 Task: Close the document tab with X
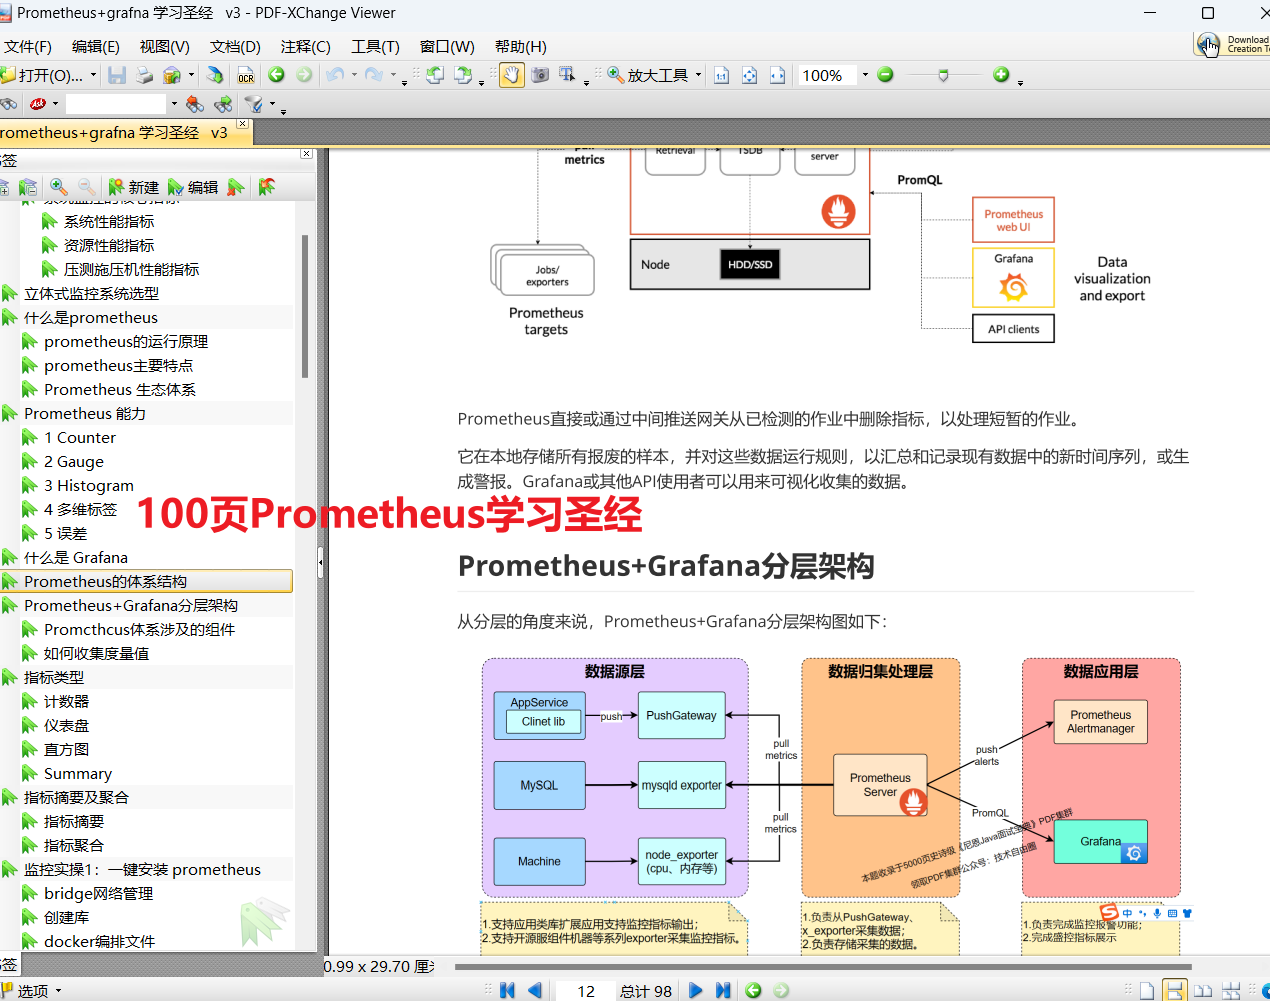[x=242, y=123]
